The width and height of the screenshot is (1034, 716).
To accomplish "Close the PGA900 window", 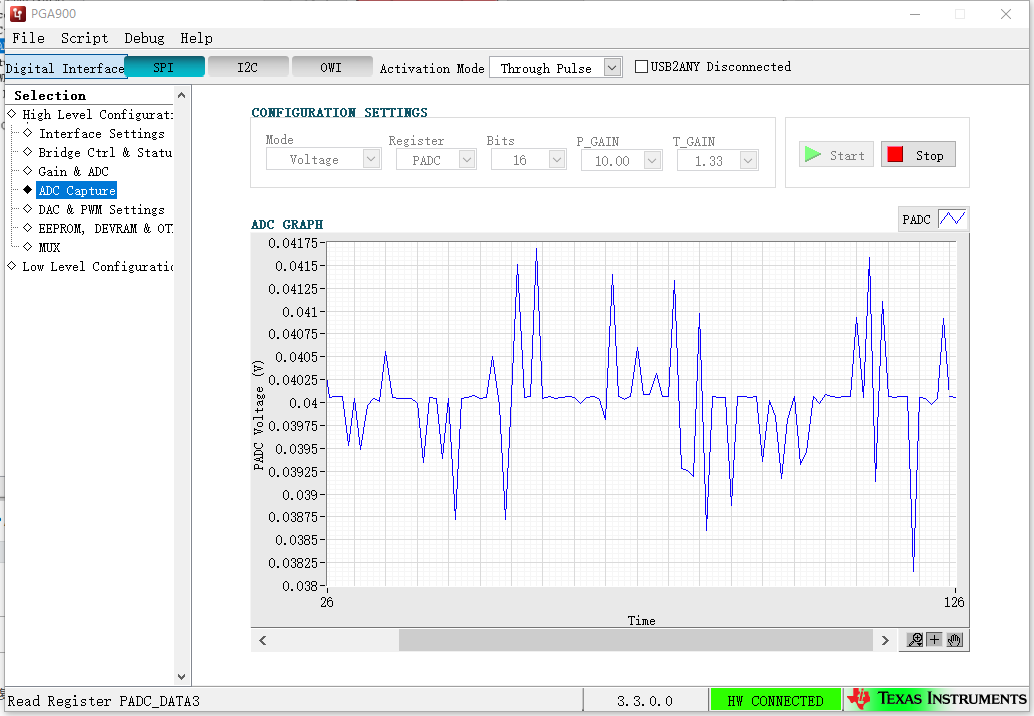I will click(1006, 14).
